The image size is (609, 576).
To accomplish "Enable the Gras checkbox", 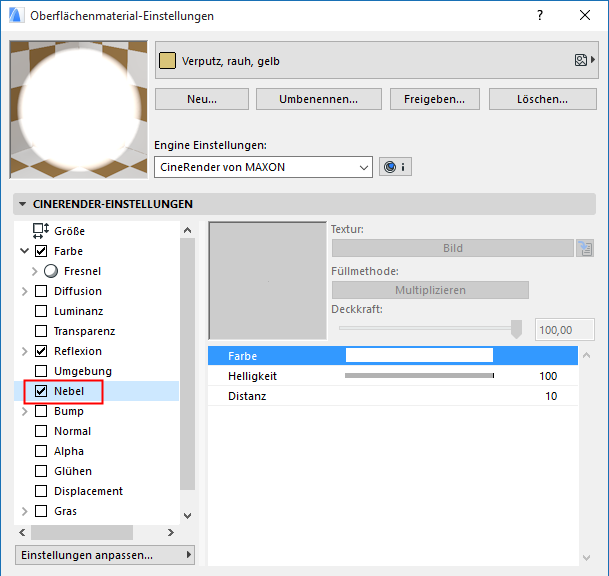I will (41, 511).
